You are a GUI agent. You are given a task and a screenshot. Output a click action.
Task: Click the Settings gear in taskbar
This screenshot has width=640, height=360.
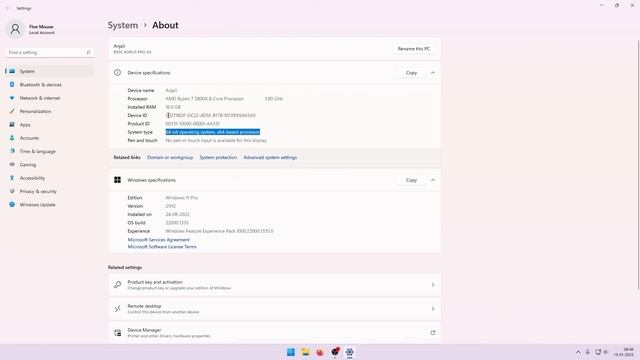click(x=349, y=352)
